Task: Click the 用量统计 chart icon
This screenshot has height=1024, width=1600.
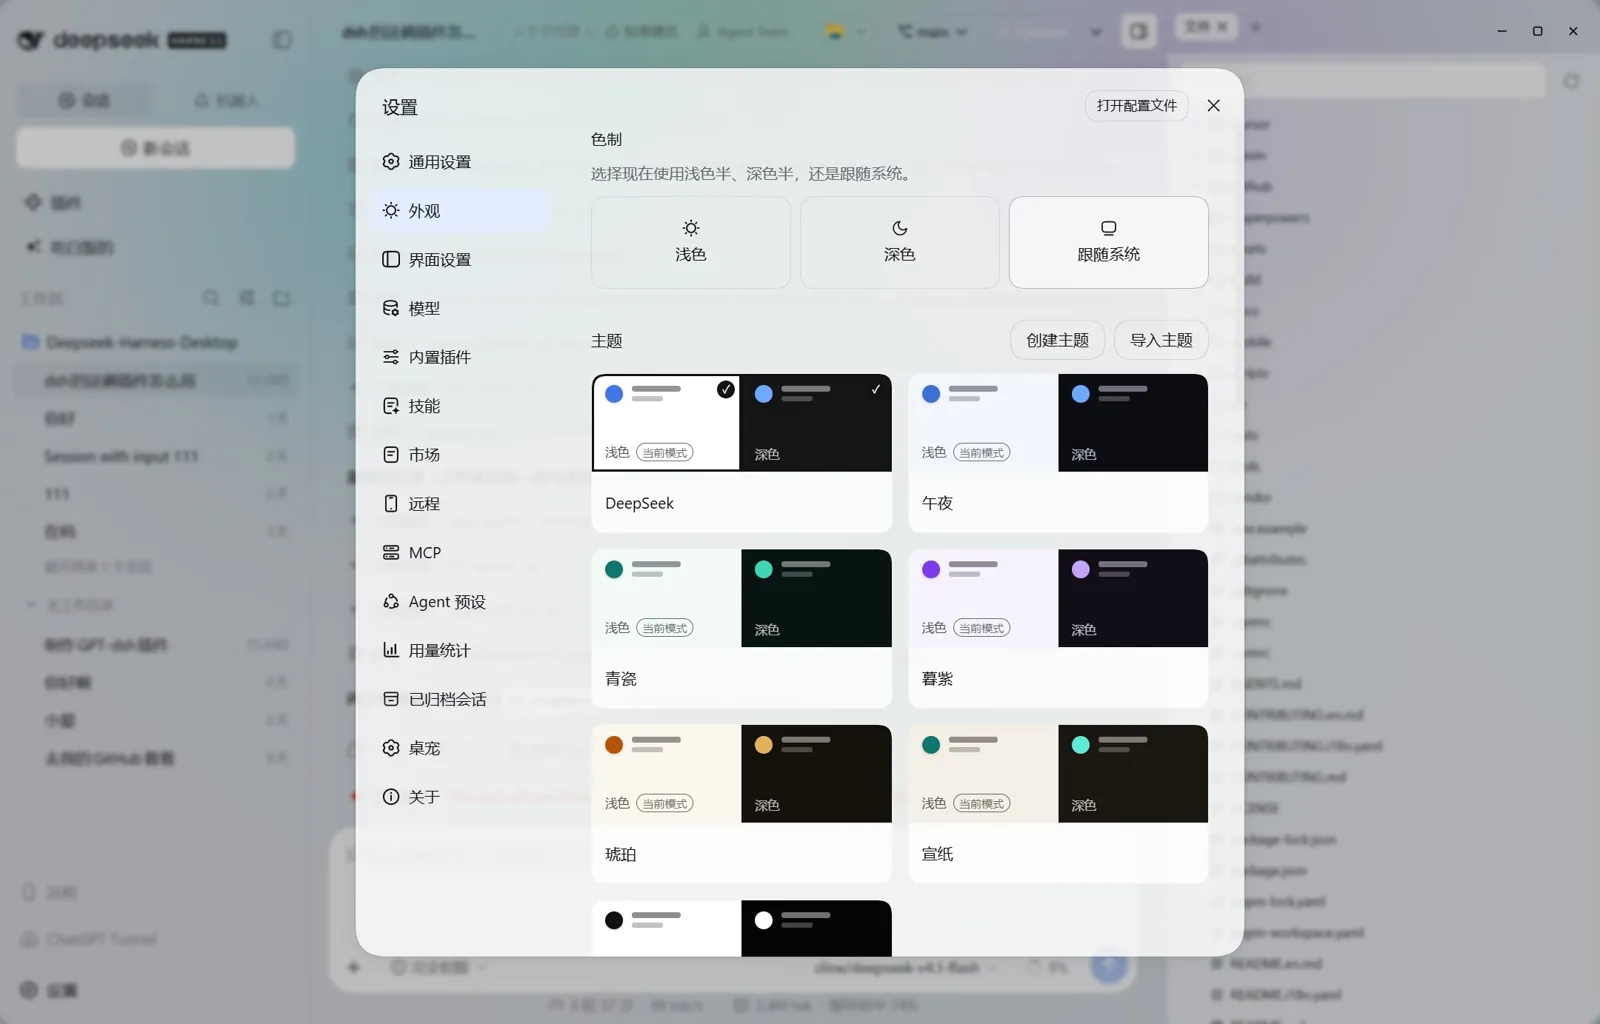Action: (391, 650)
